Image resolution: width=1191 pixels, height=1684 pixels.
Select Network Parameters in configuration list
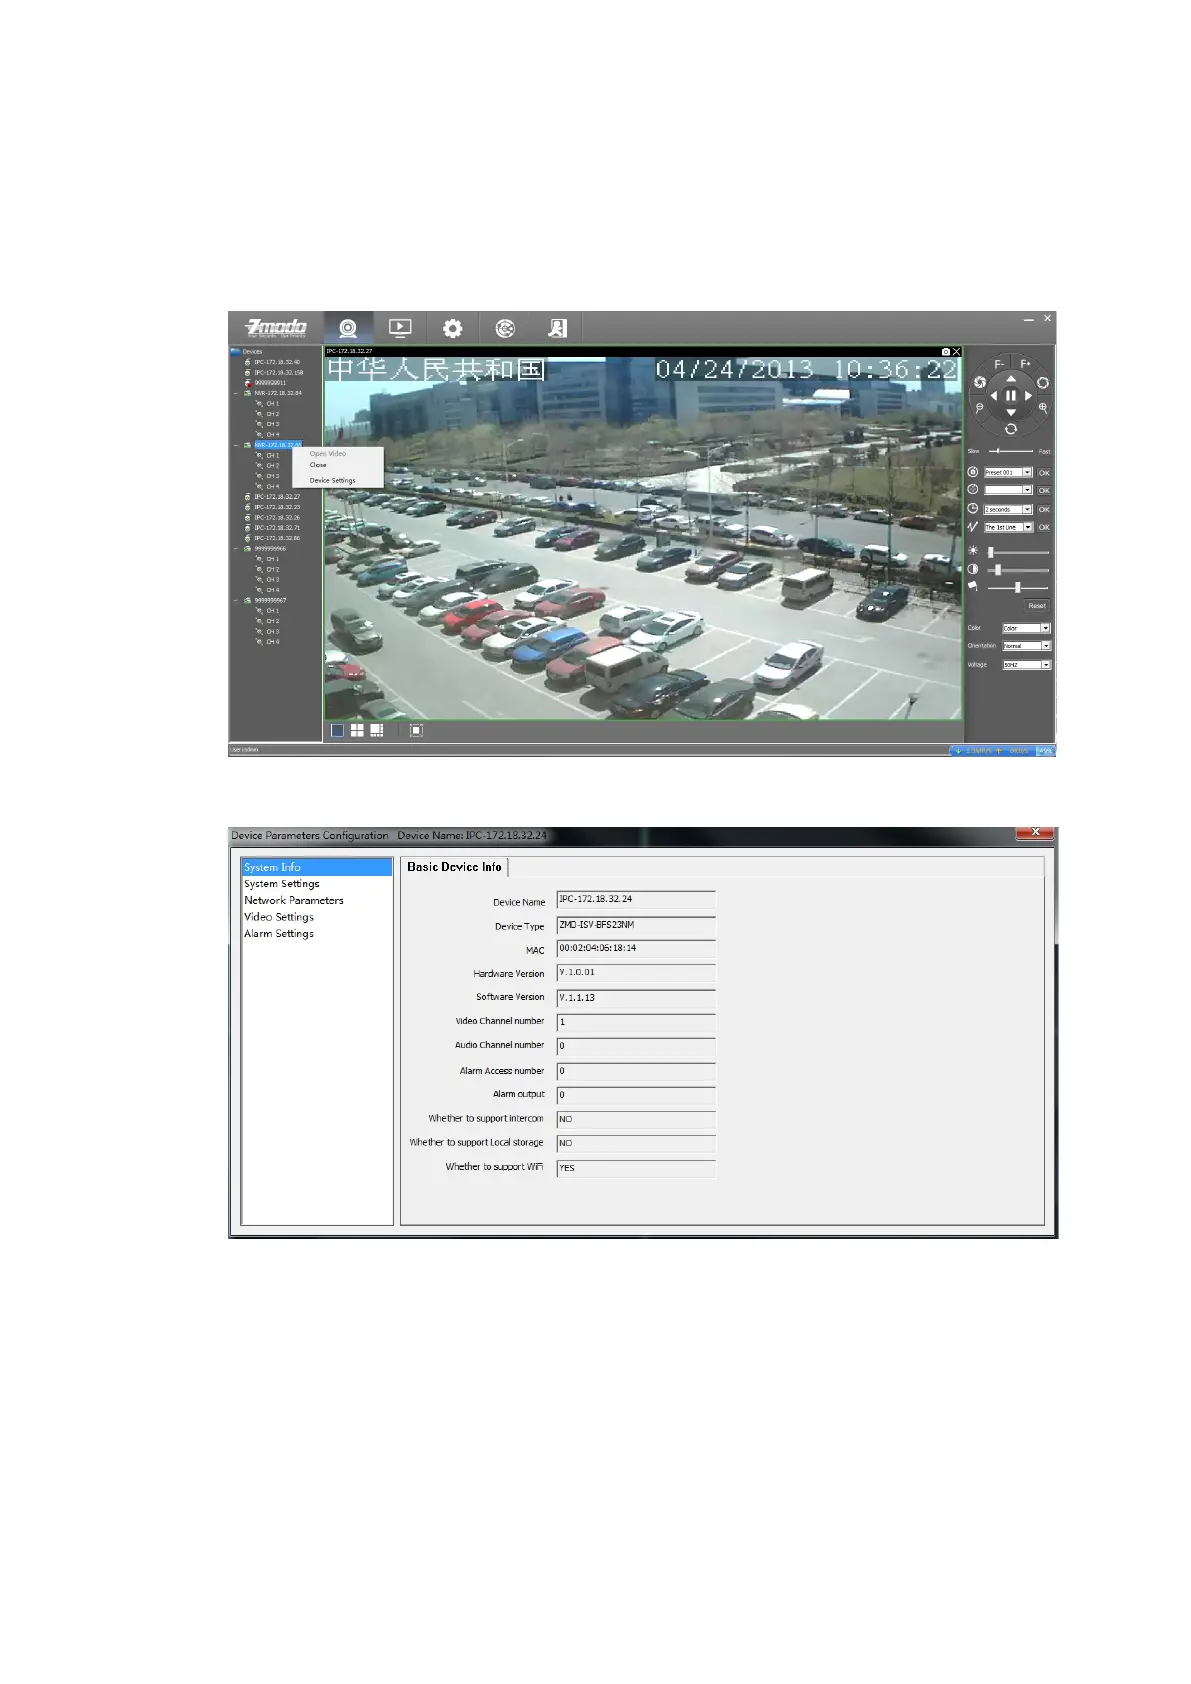pyautogui.click(x=294, y=901)
